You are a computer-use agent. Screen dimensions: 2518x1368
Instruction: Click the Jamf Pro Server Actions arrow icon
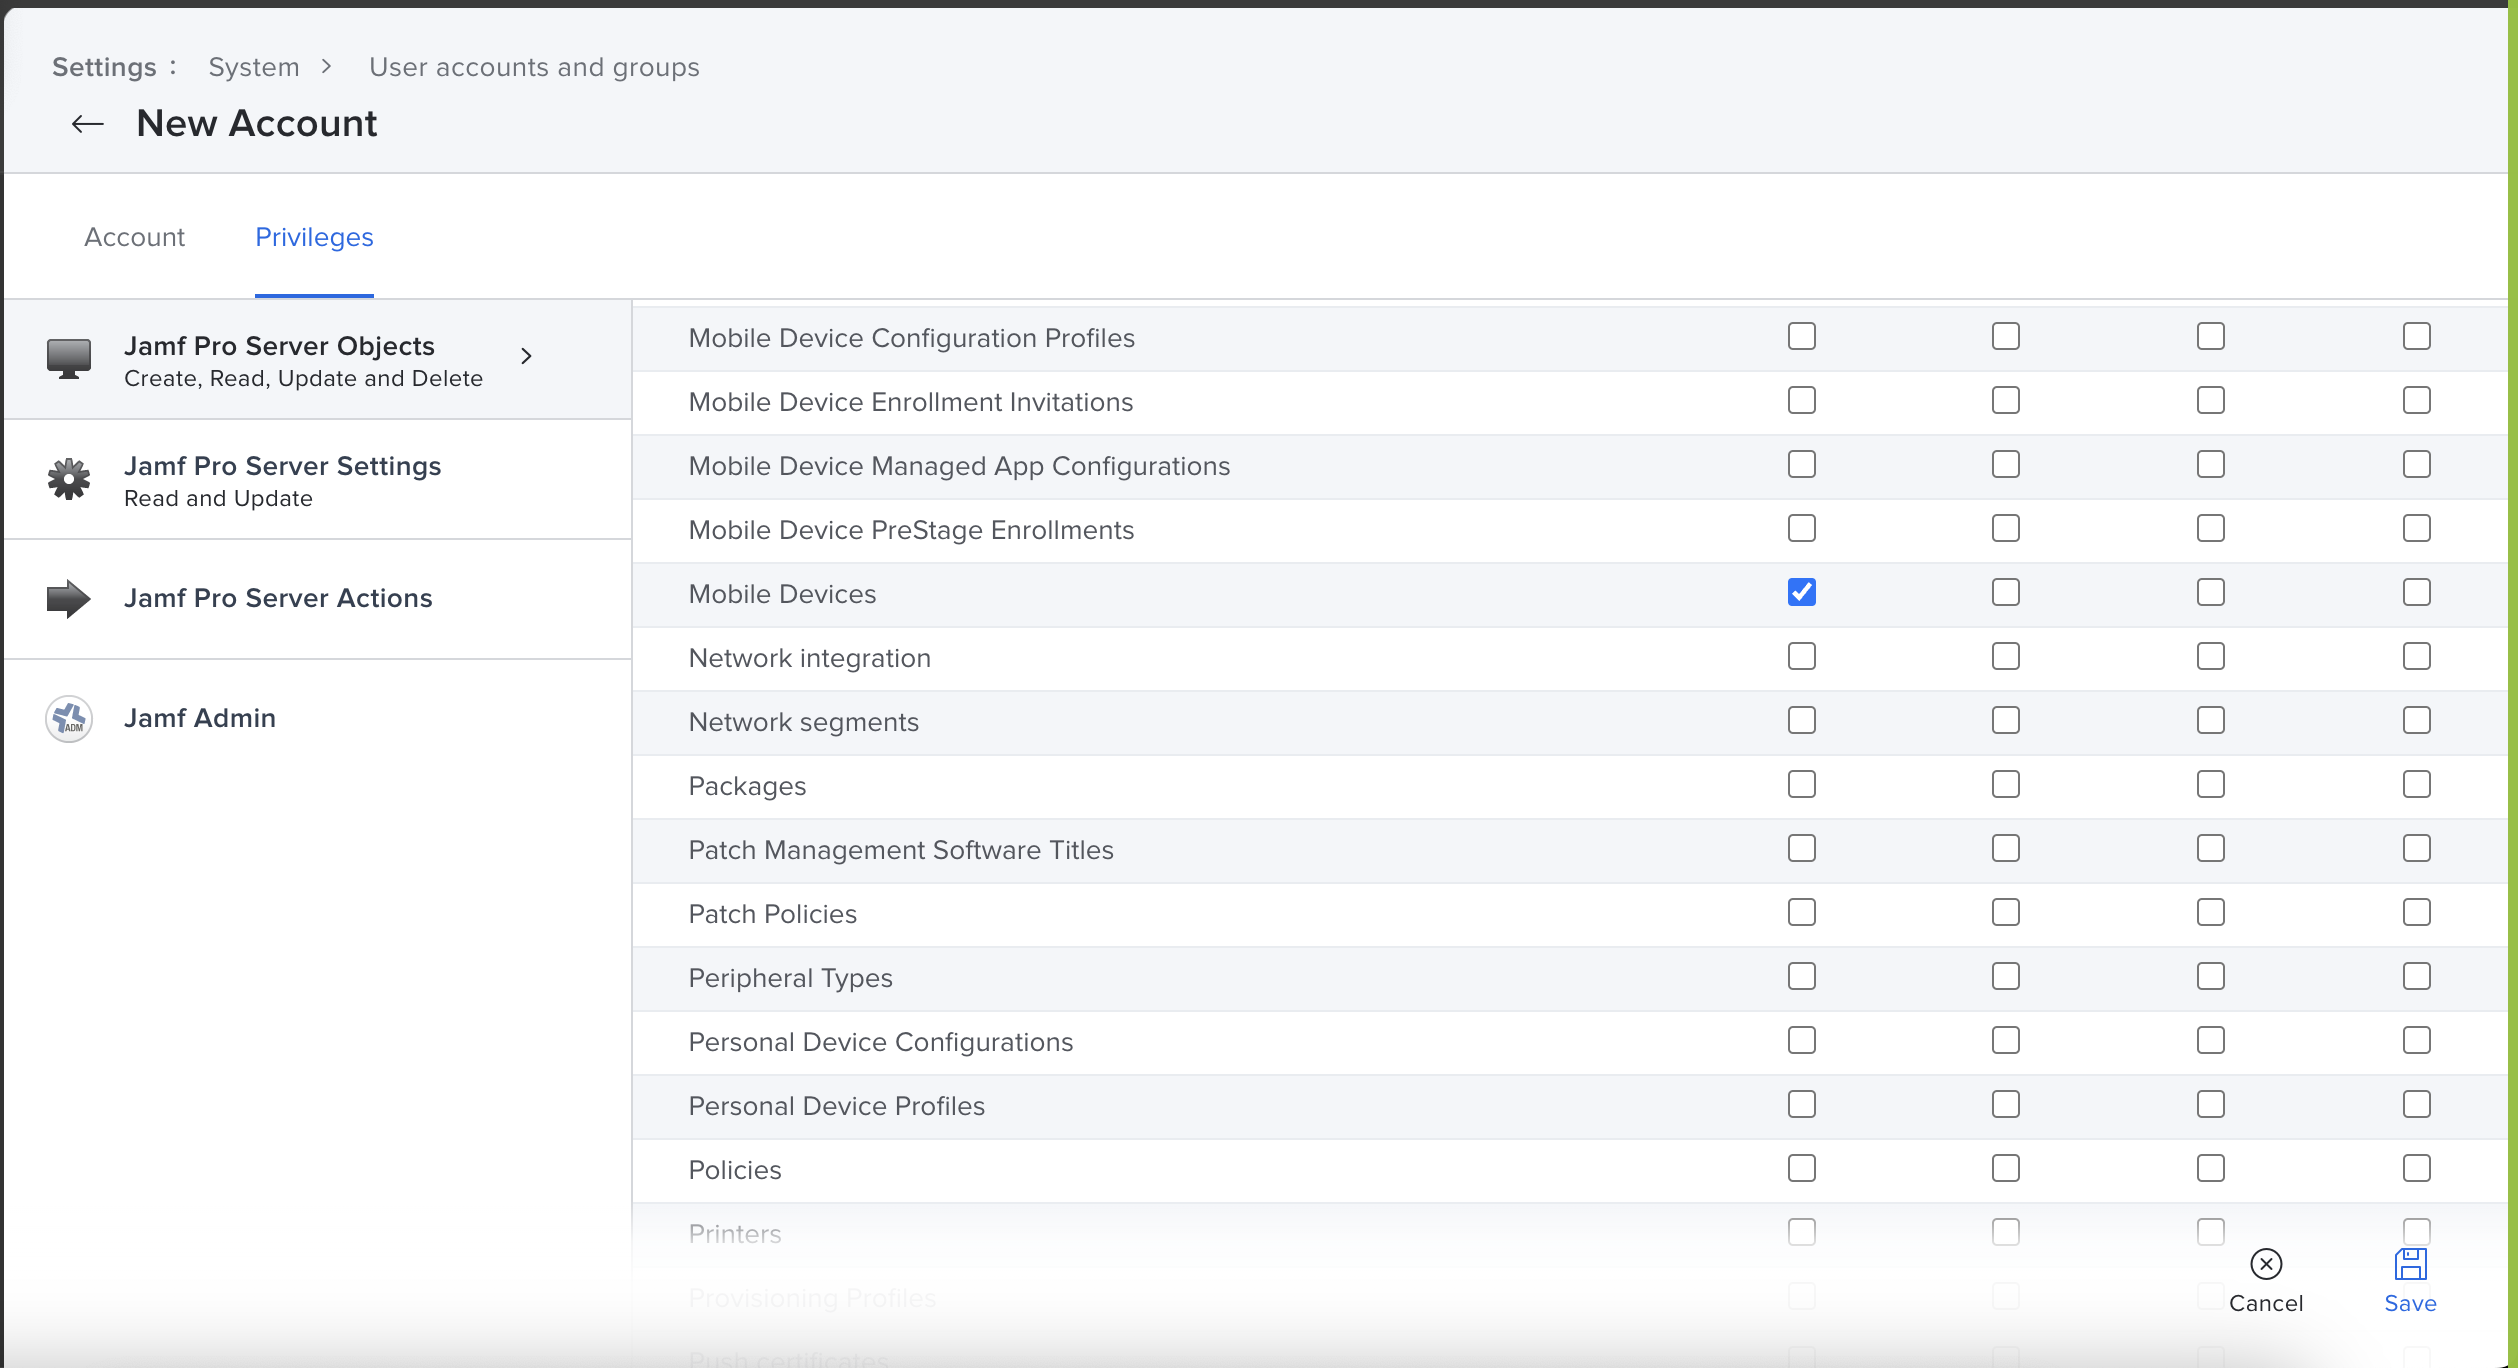click(69, 599)
